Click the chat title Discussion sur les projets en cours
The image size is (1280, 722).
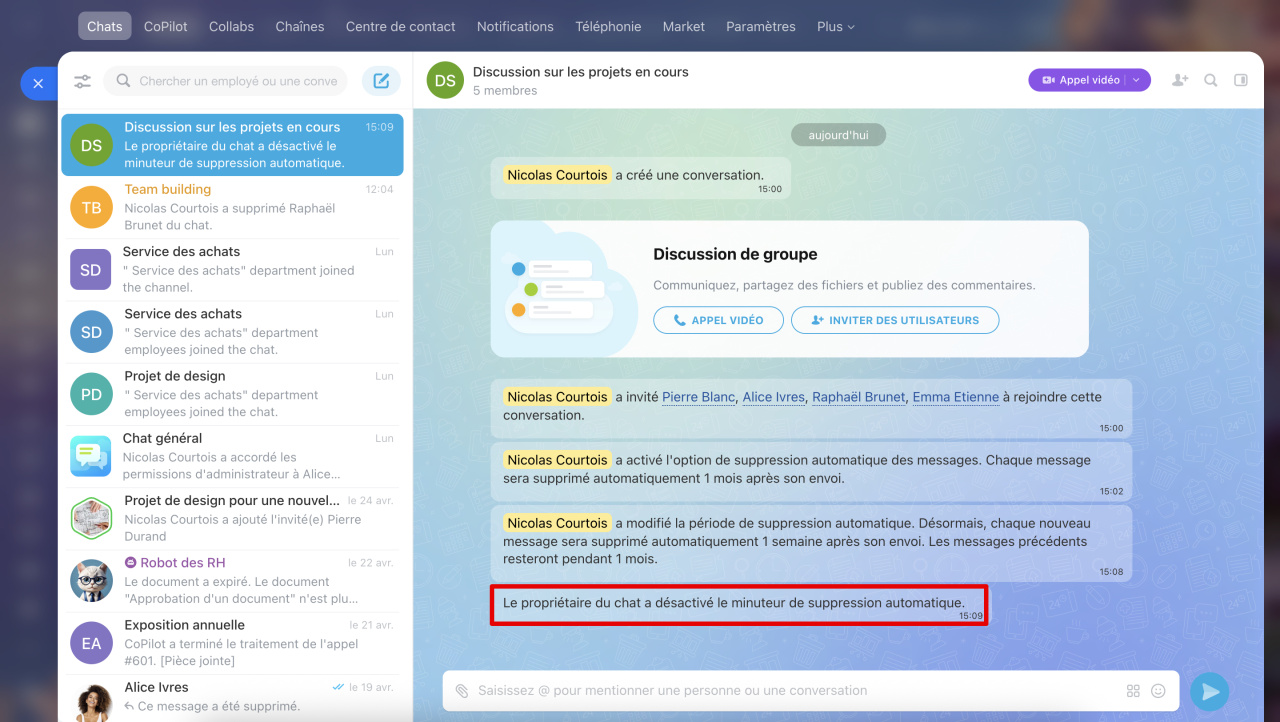(x=581, y=72)
